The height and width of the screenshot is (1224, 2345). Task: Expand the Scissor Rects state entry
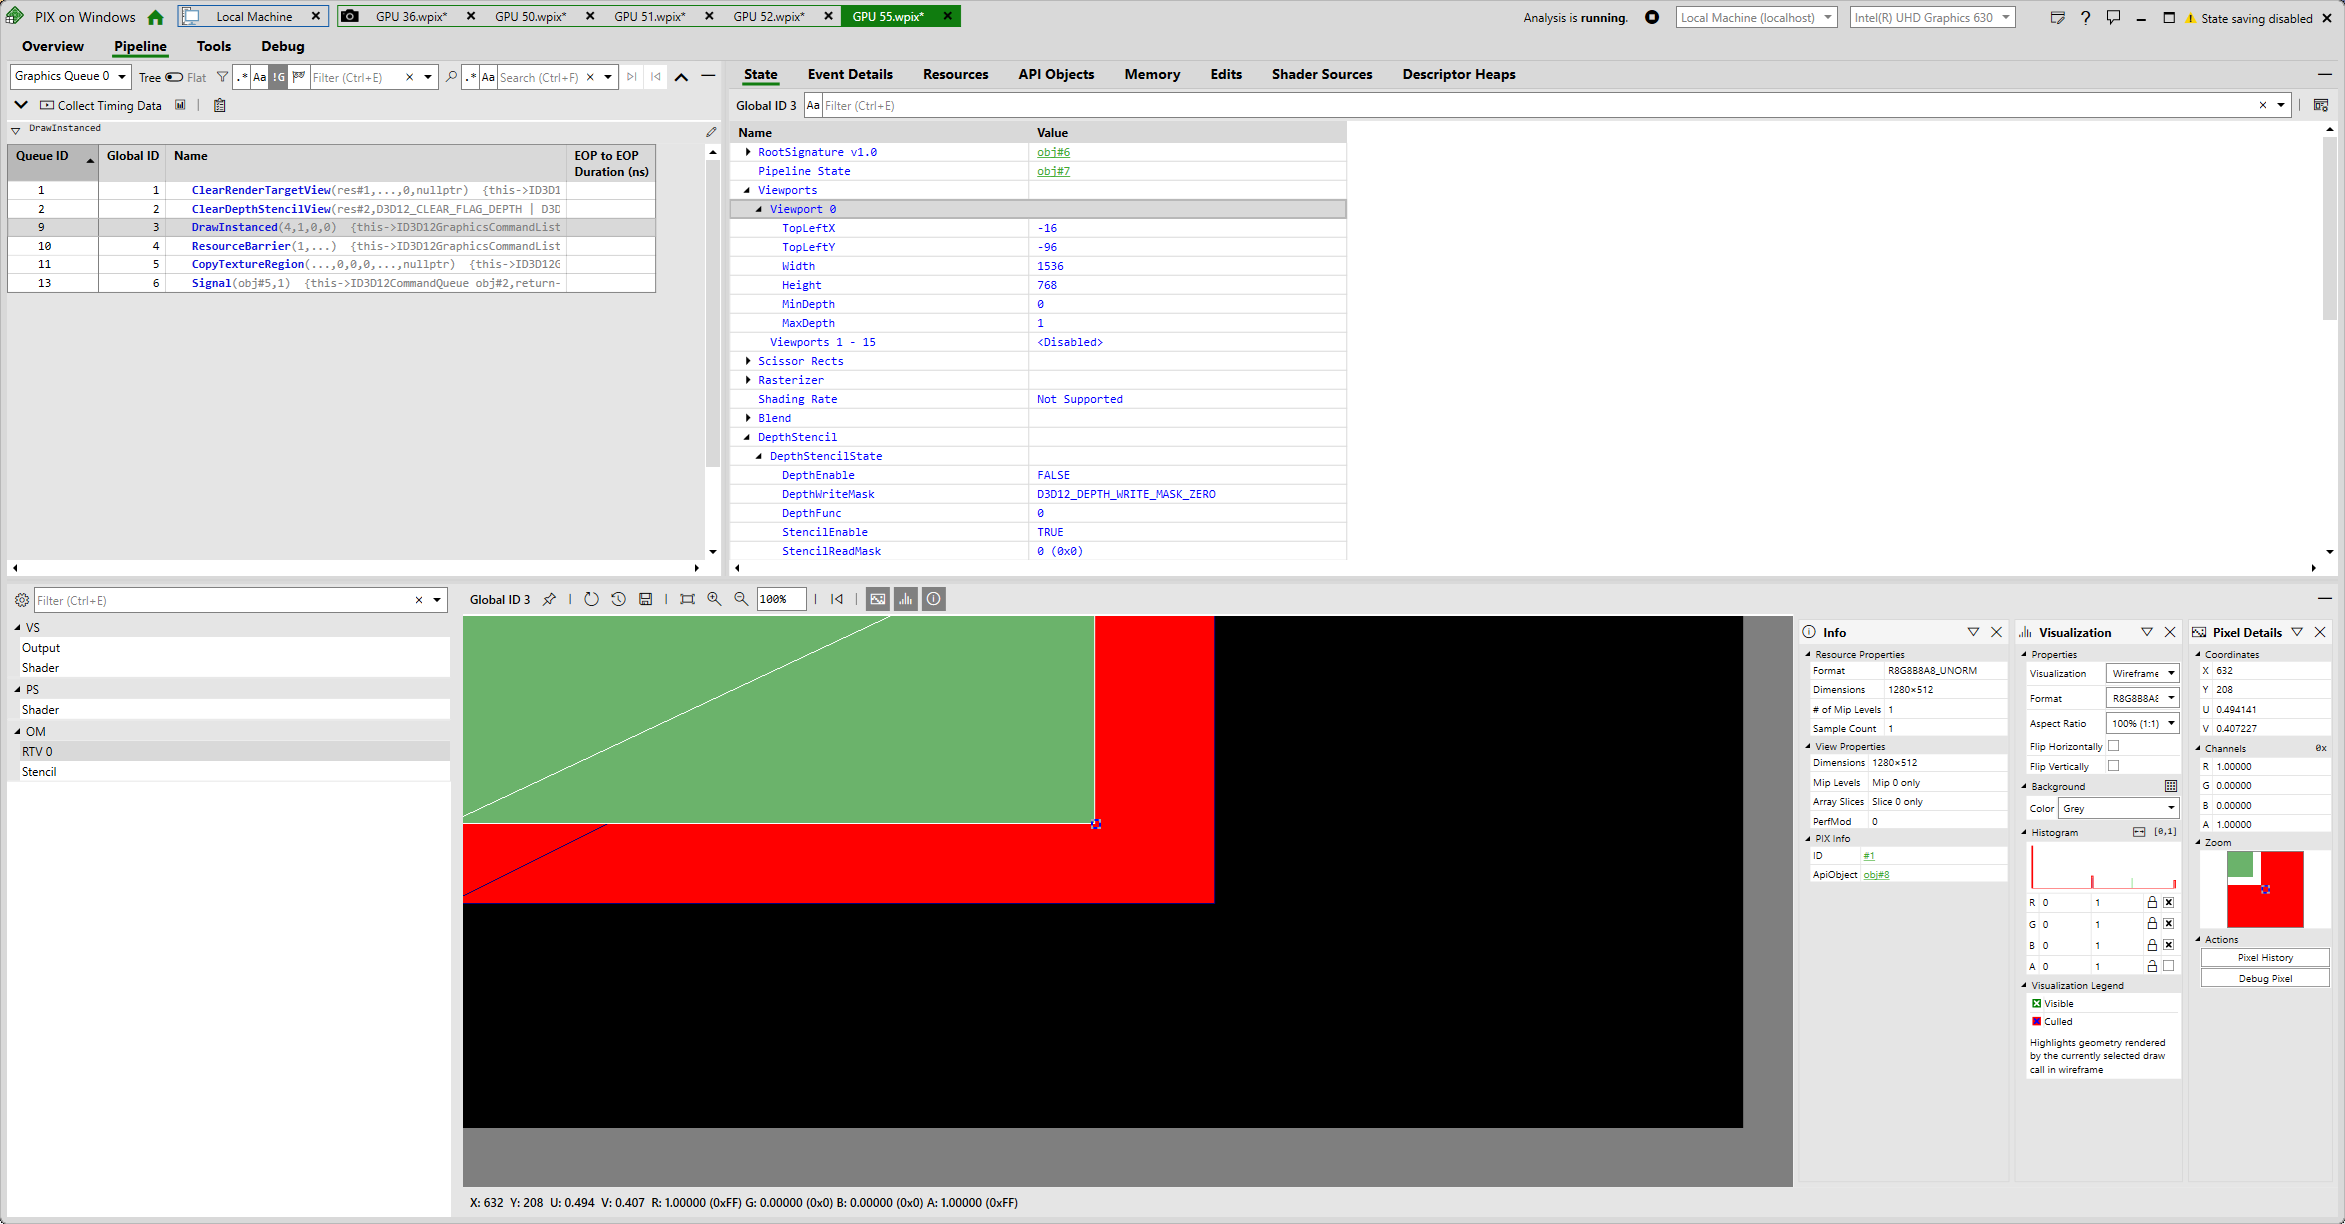pyautogui.click(x=748, y=361)
